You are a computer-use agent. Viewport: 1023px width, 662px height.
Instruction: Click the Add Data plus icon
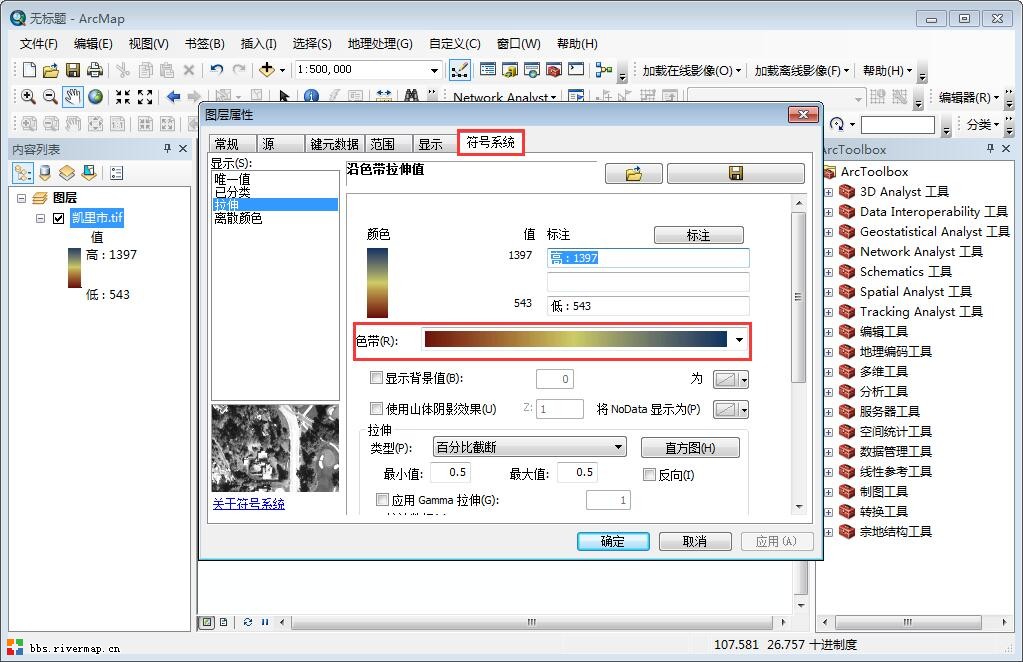267,70
